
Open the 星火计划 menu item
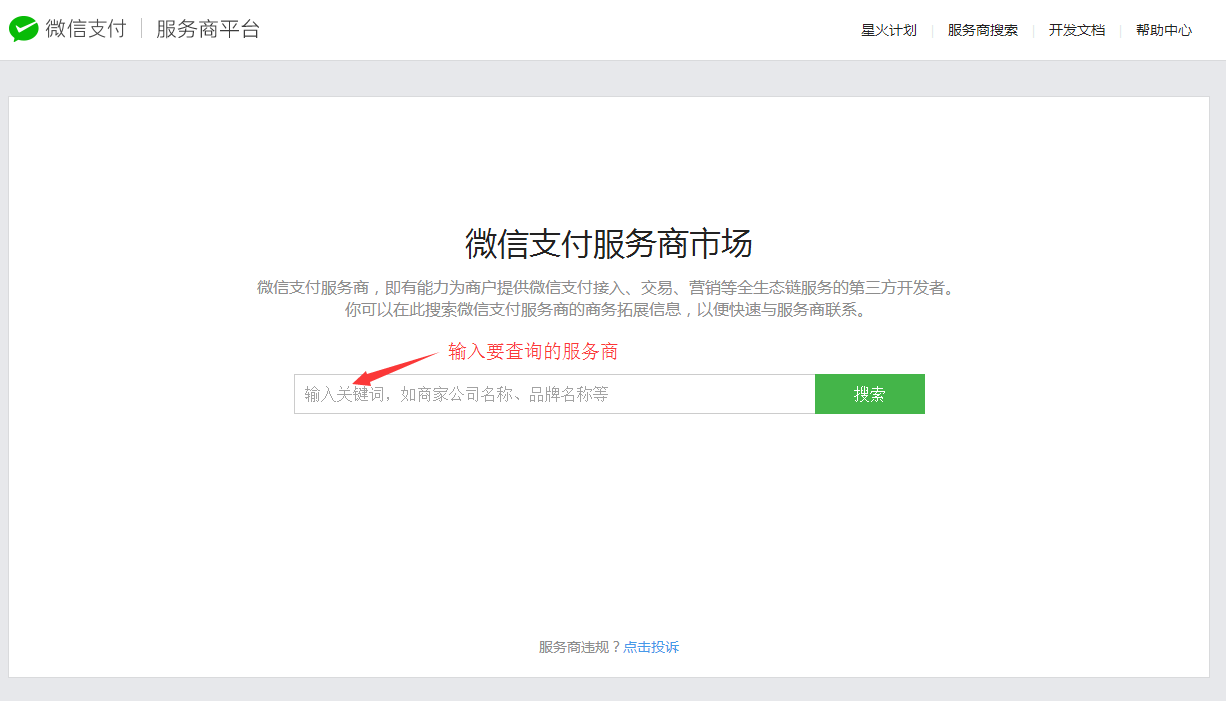point(888,30)
